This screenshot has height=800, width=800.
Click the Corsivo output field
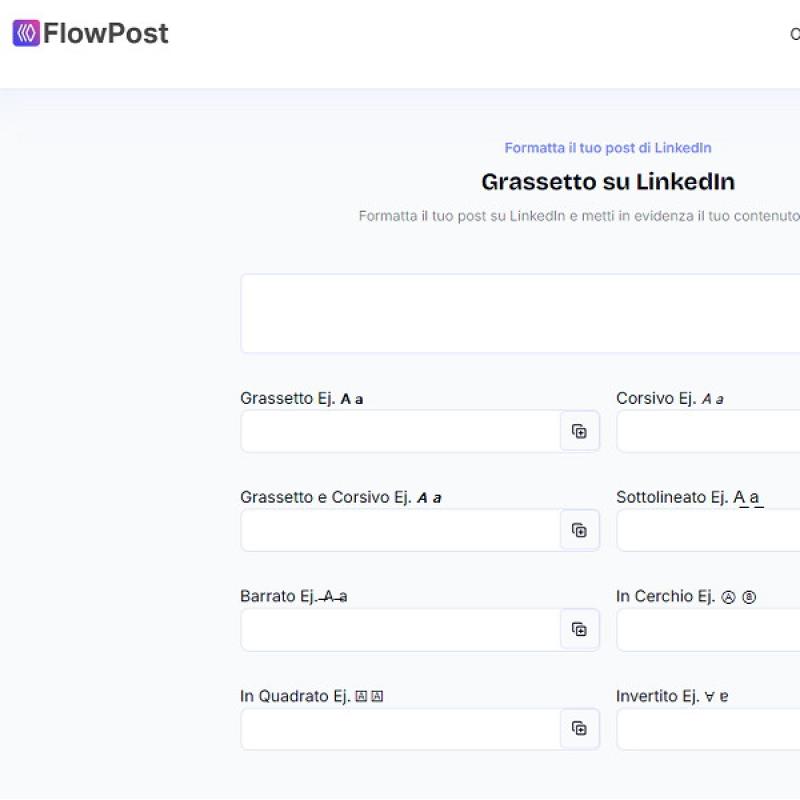pyautogui.click(x=708, y=431)
